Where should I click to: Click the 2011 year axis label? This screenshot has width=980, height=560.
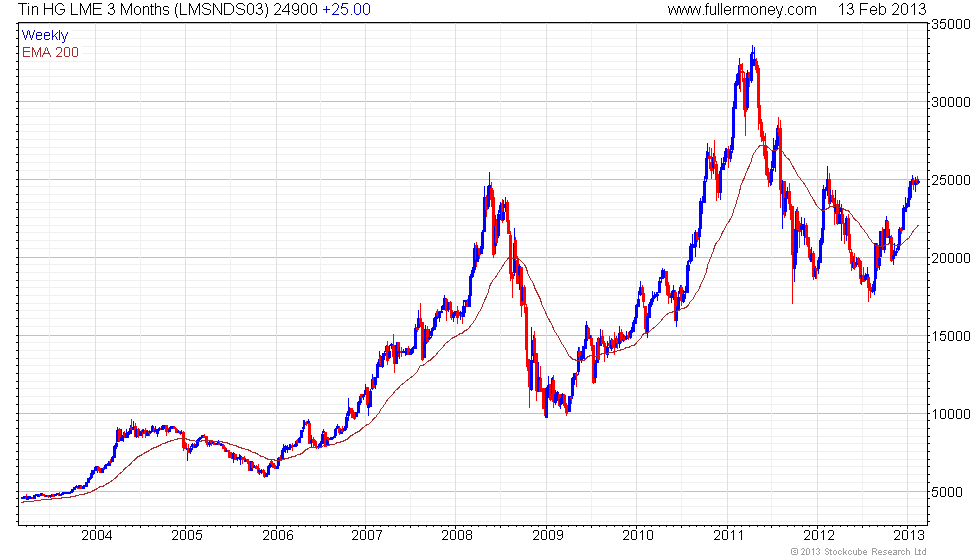[728, 535]
